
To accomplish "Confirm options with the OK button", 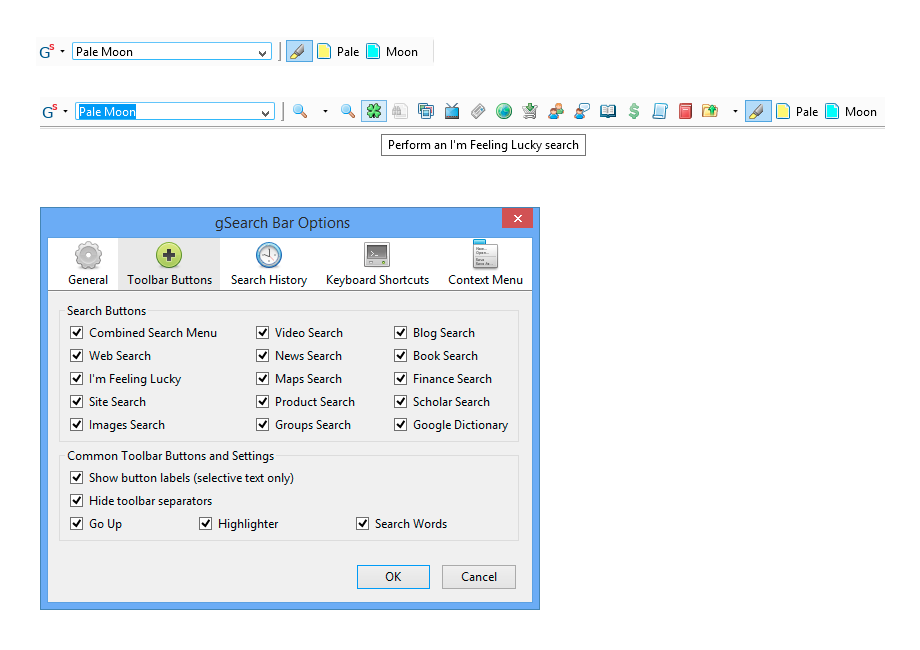I will 393,577.
